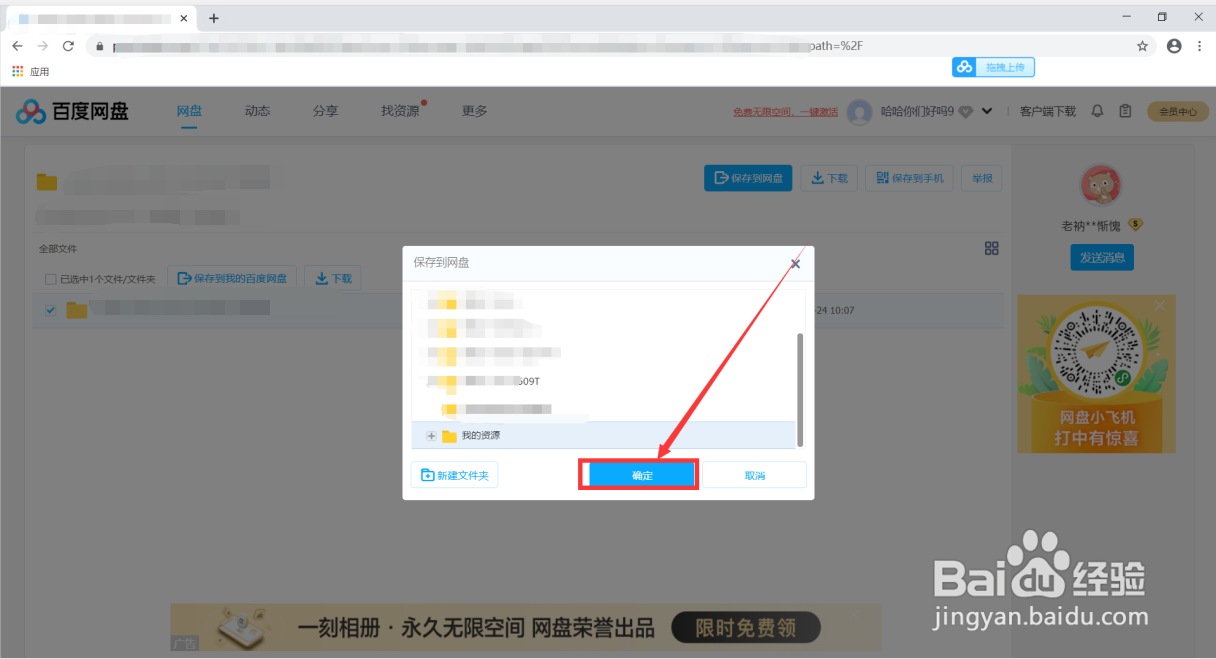Open the 更多 menu
This screenshot has width=1216, height=659.
click(475, 111)
